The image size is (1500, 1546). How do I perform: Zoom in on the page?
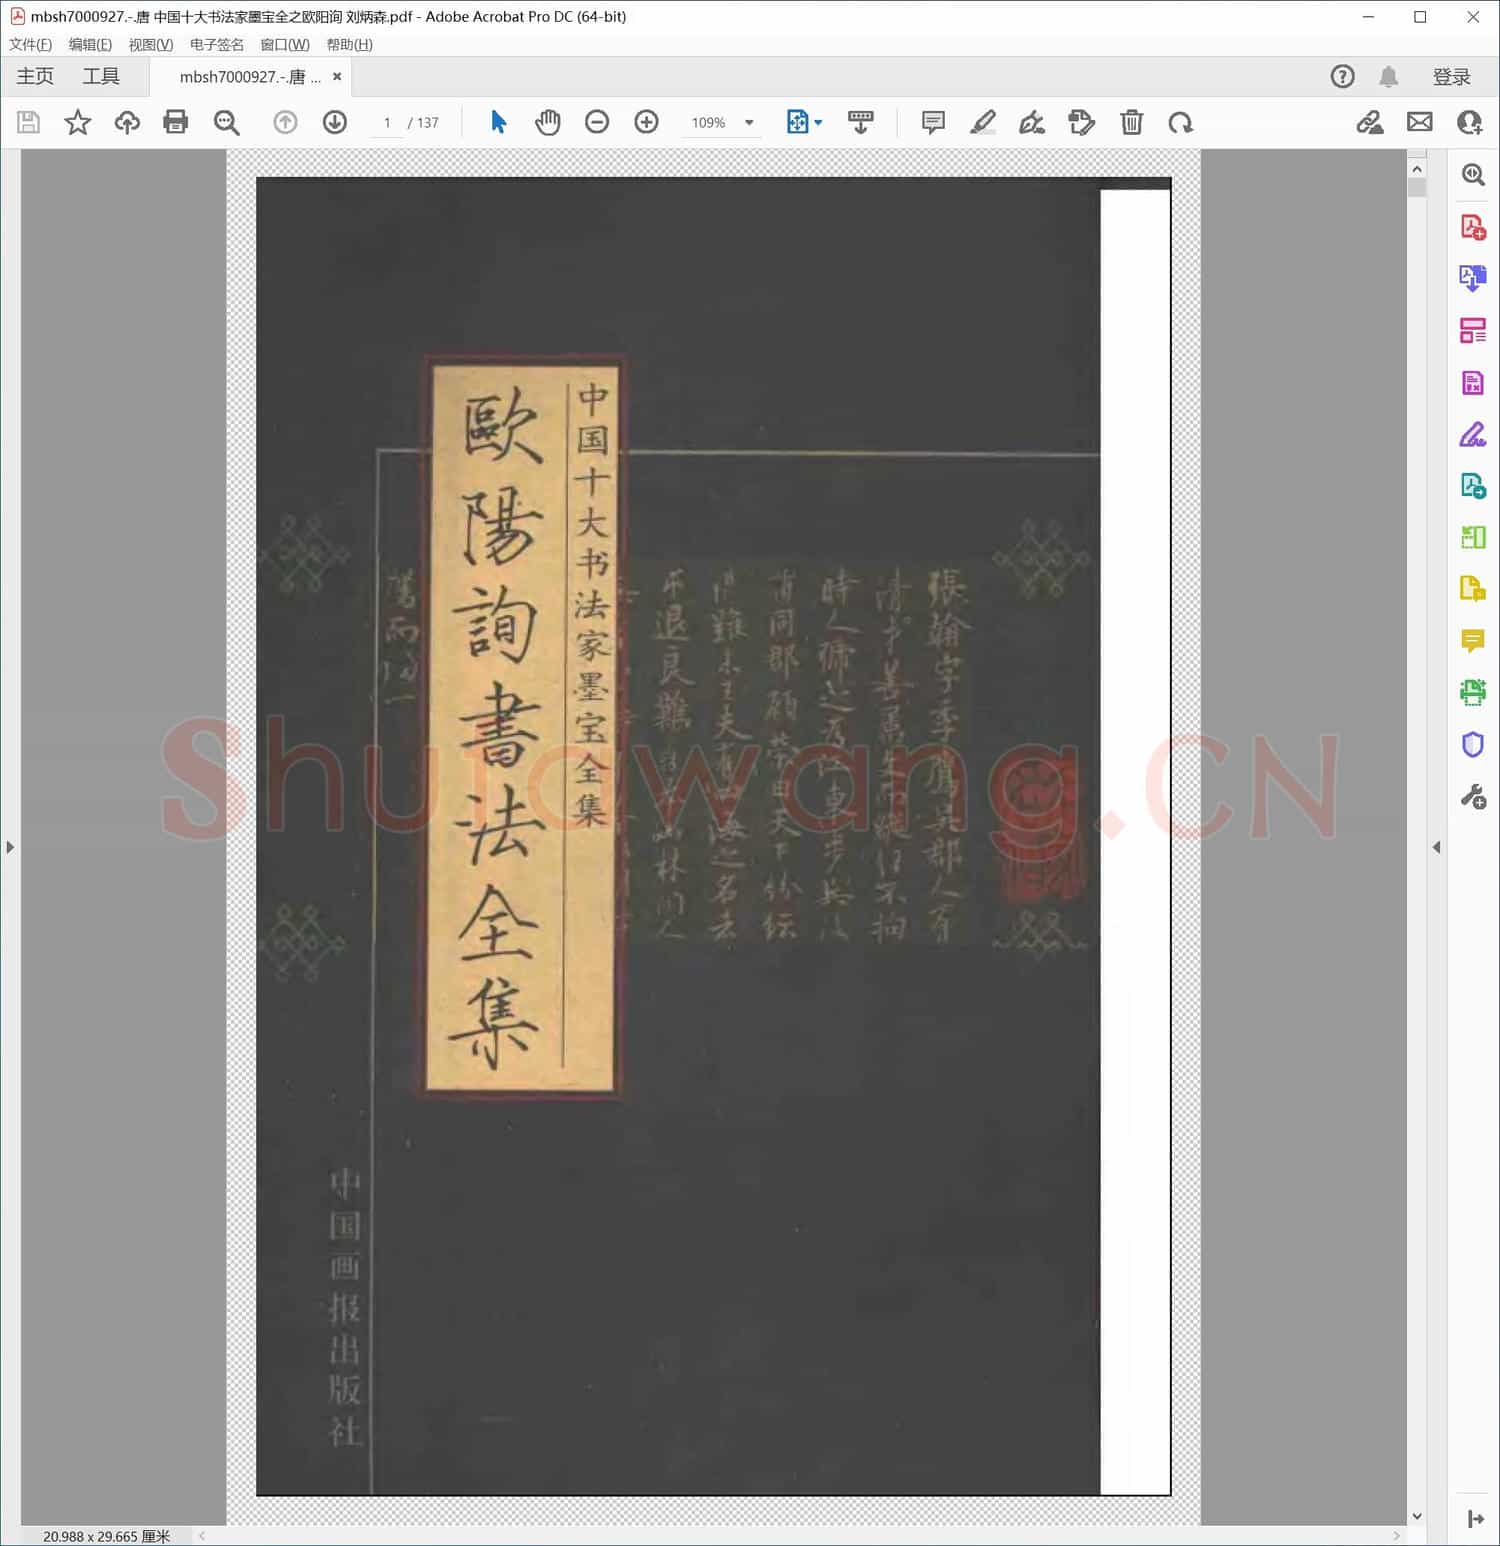pyautogui.click(x=645, y=122)
